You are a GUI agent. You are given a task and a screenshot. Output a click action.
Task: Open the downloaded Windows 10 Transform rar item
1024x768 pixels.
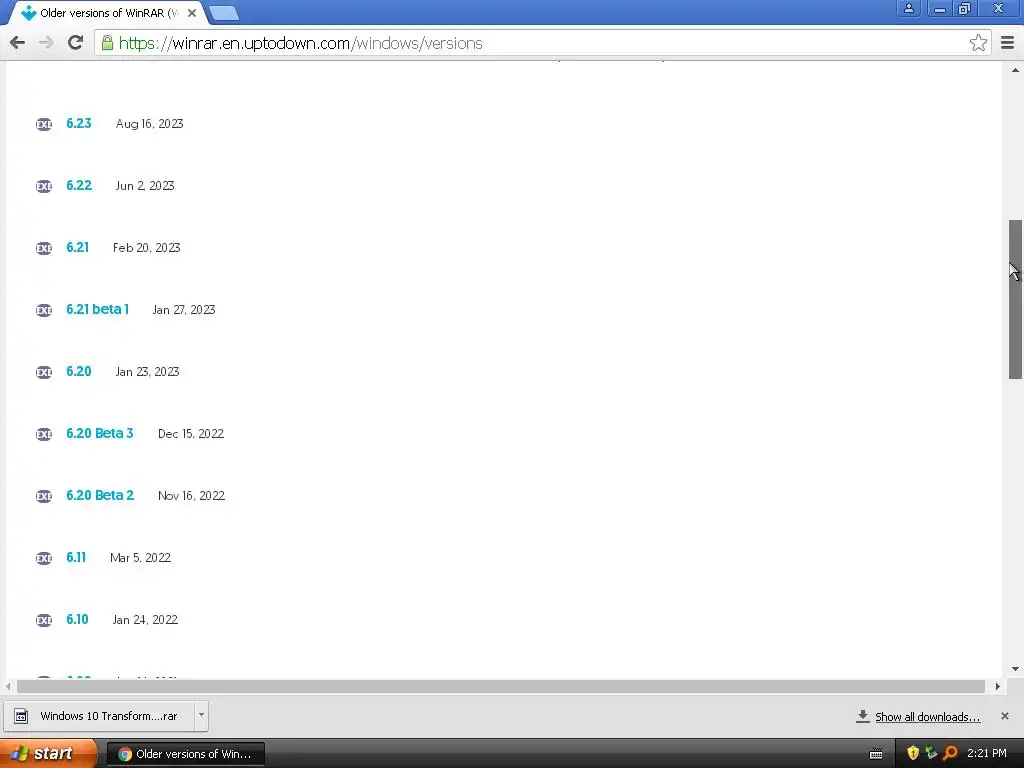click(100, 716)
